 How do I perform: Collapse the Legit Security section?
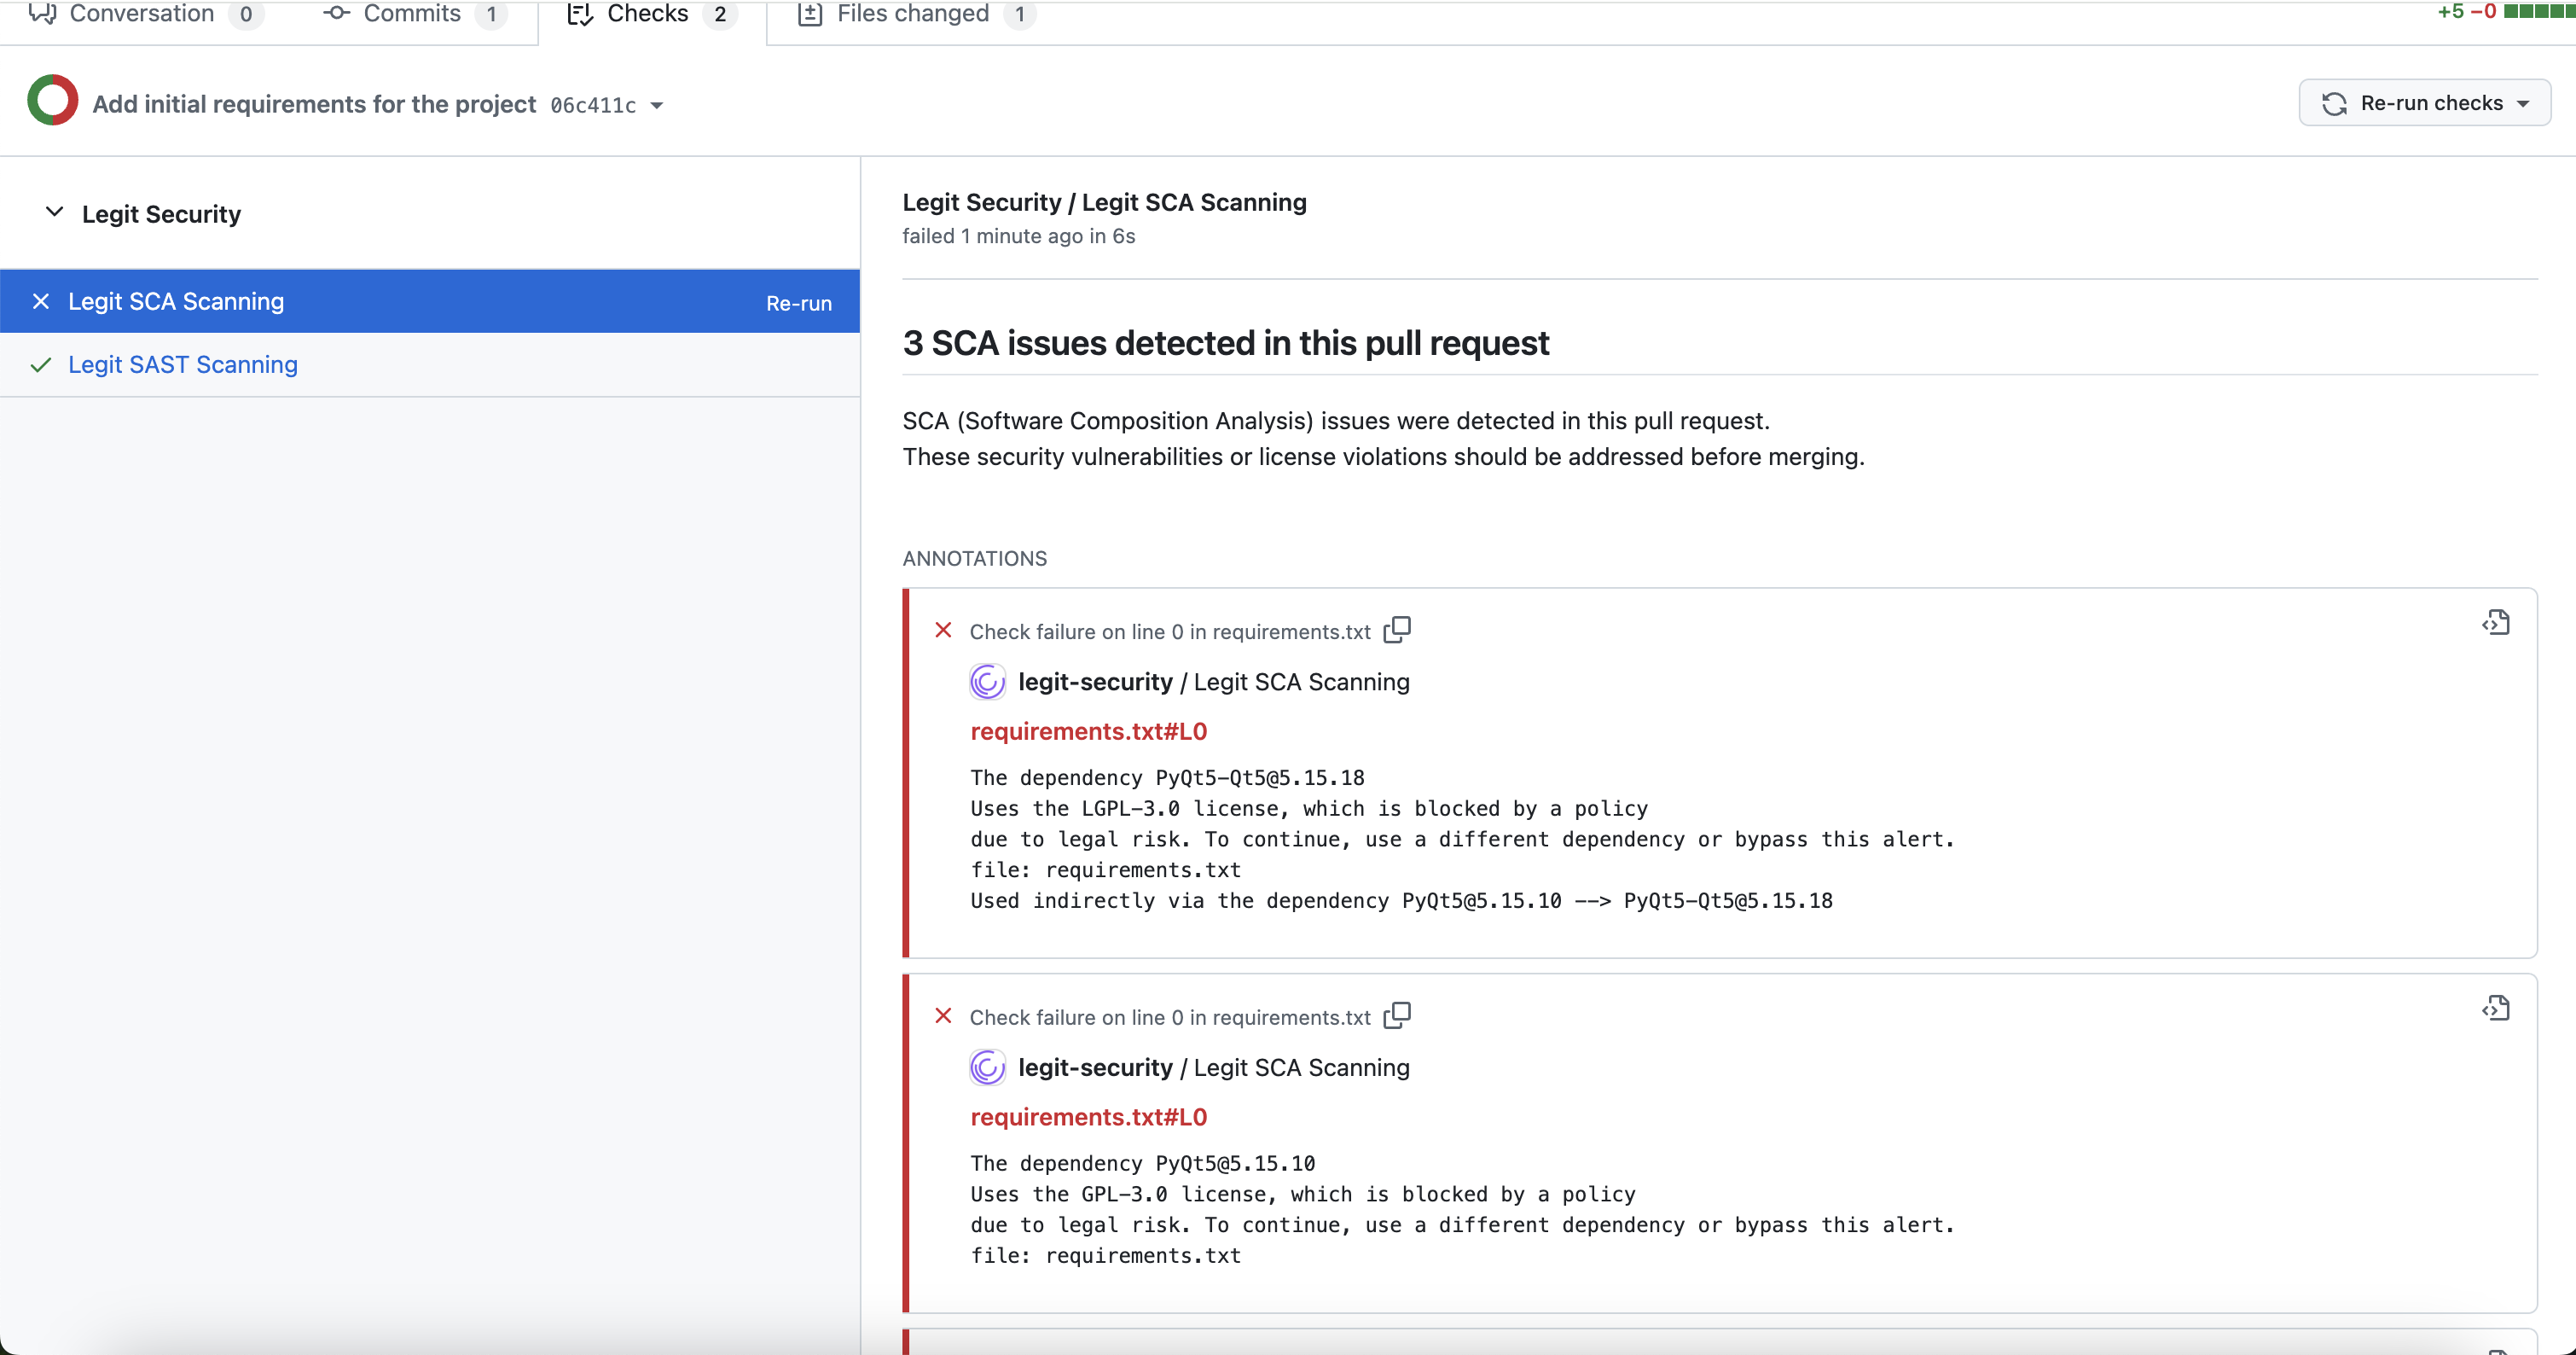[55, 212]
